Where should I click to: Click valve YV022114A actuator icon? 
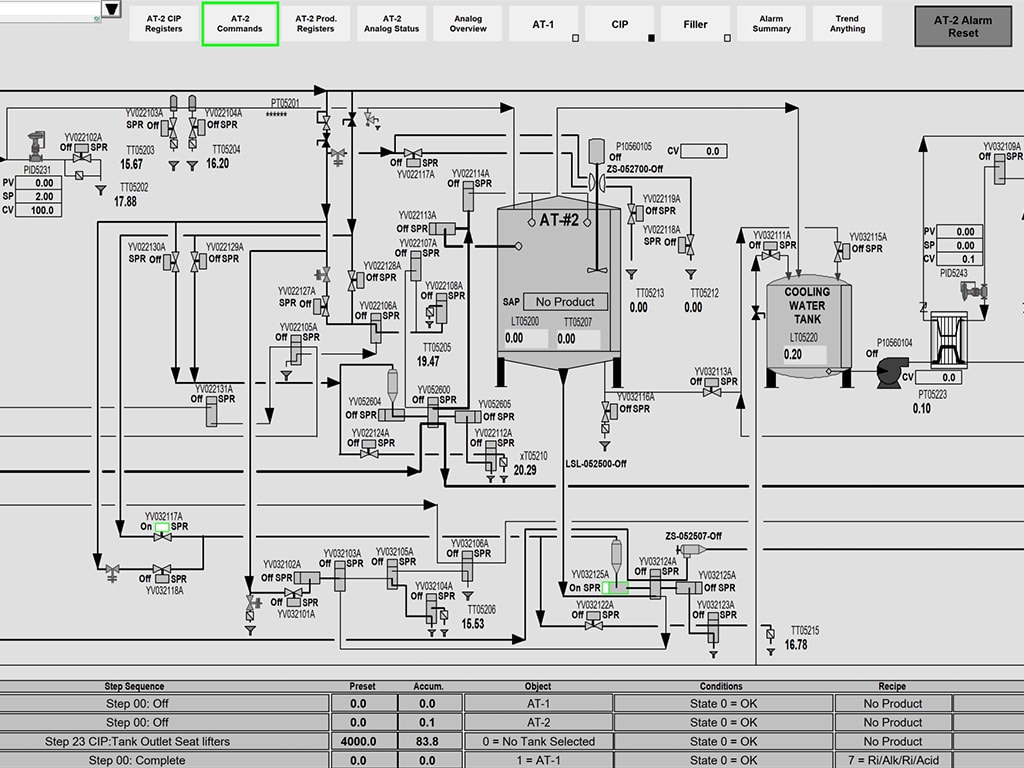point(468,196)
